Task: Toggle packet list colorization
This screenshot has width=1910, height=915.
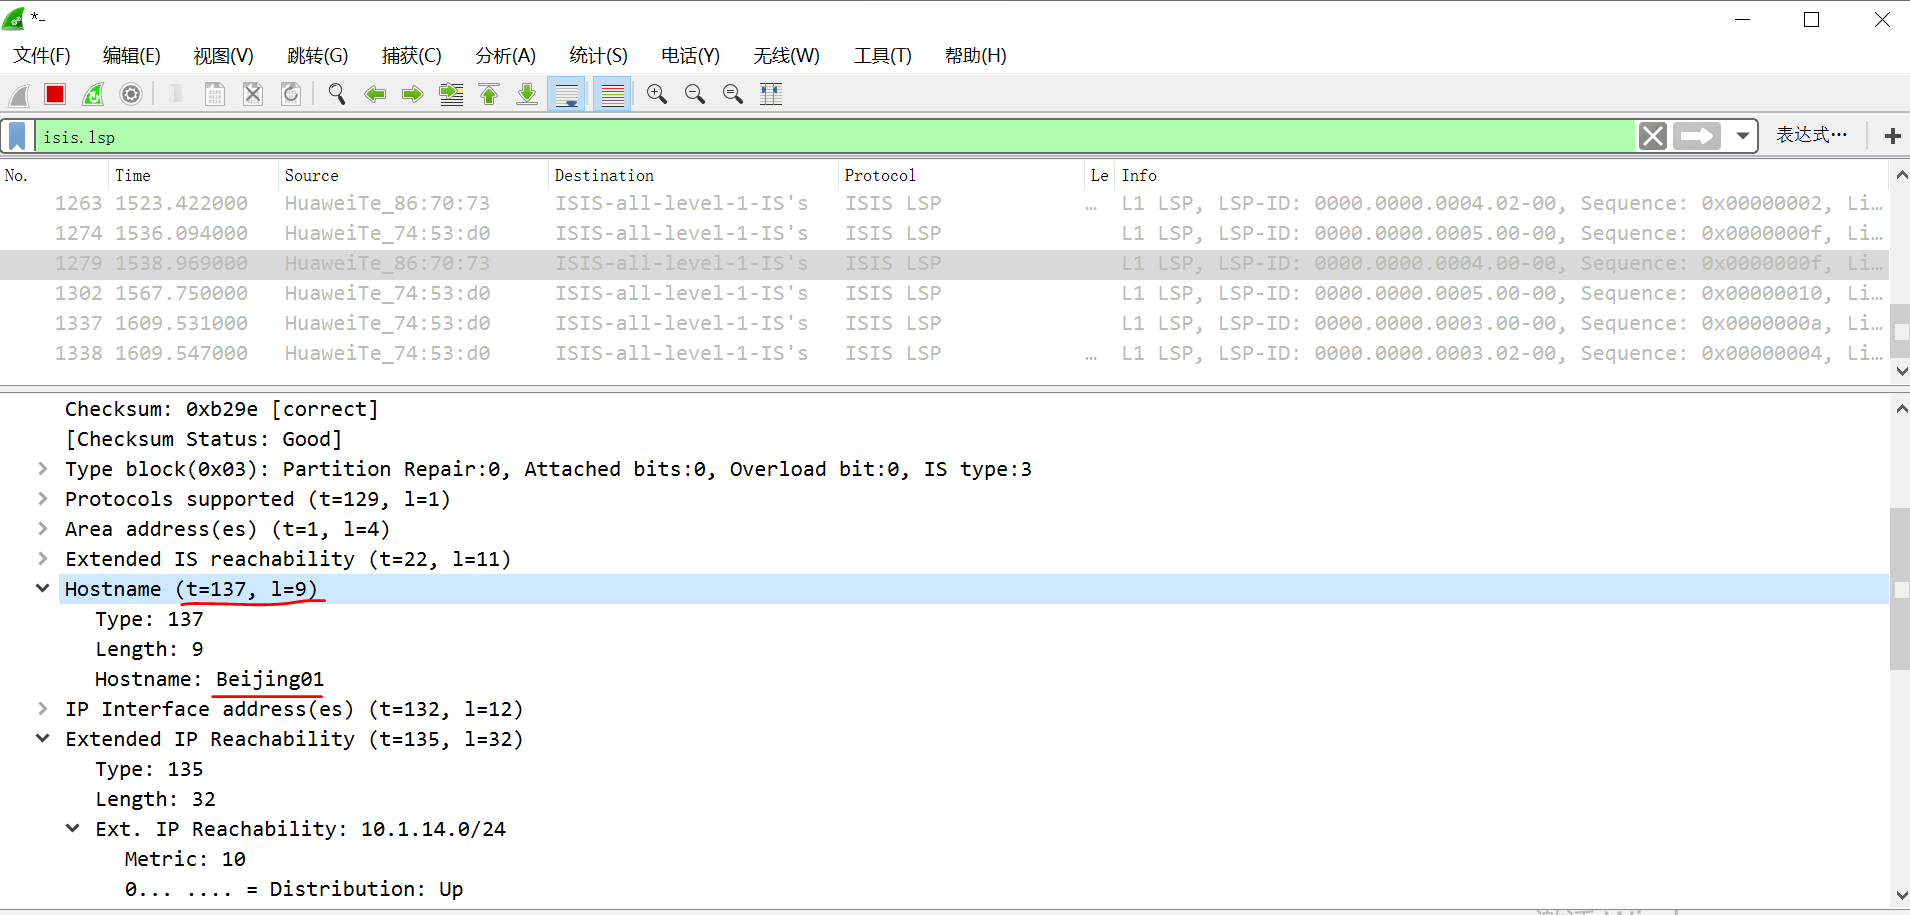Action: point(612,95)
